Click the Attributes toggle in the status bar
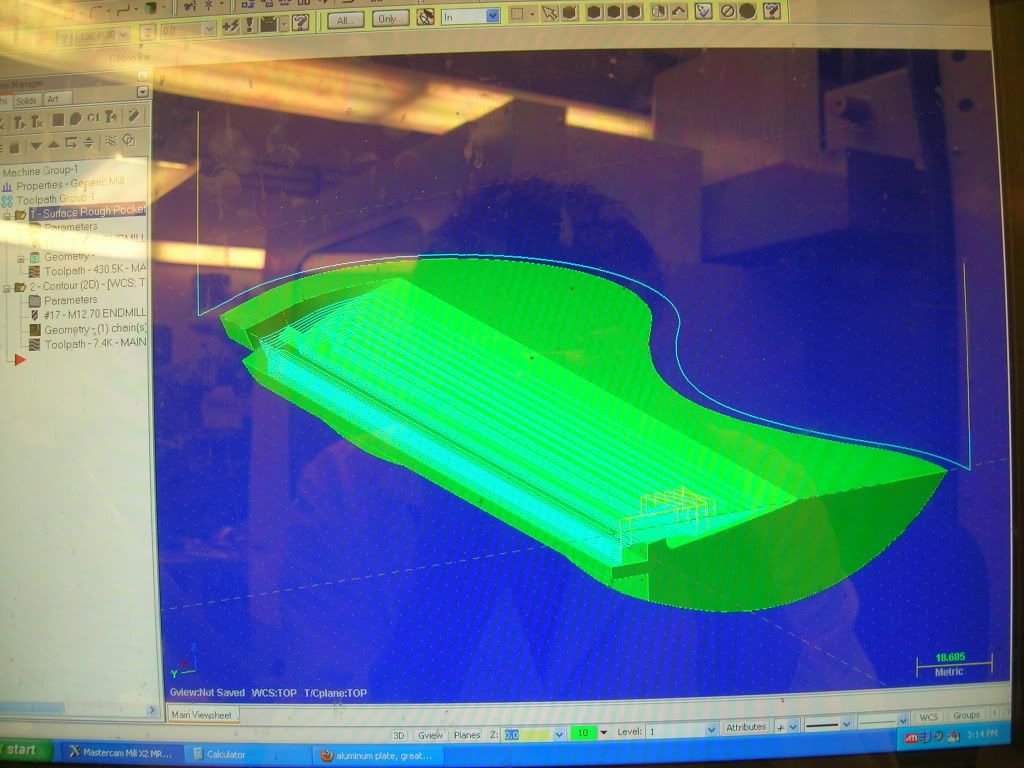 746,729
